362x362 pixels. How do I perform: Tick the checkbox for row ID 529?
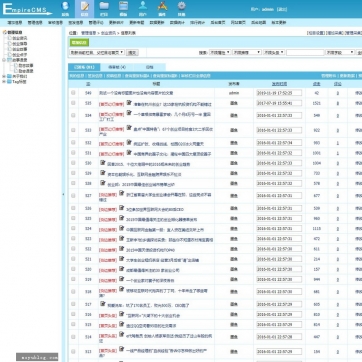[73, 173]
